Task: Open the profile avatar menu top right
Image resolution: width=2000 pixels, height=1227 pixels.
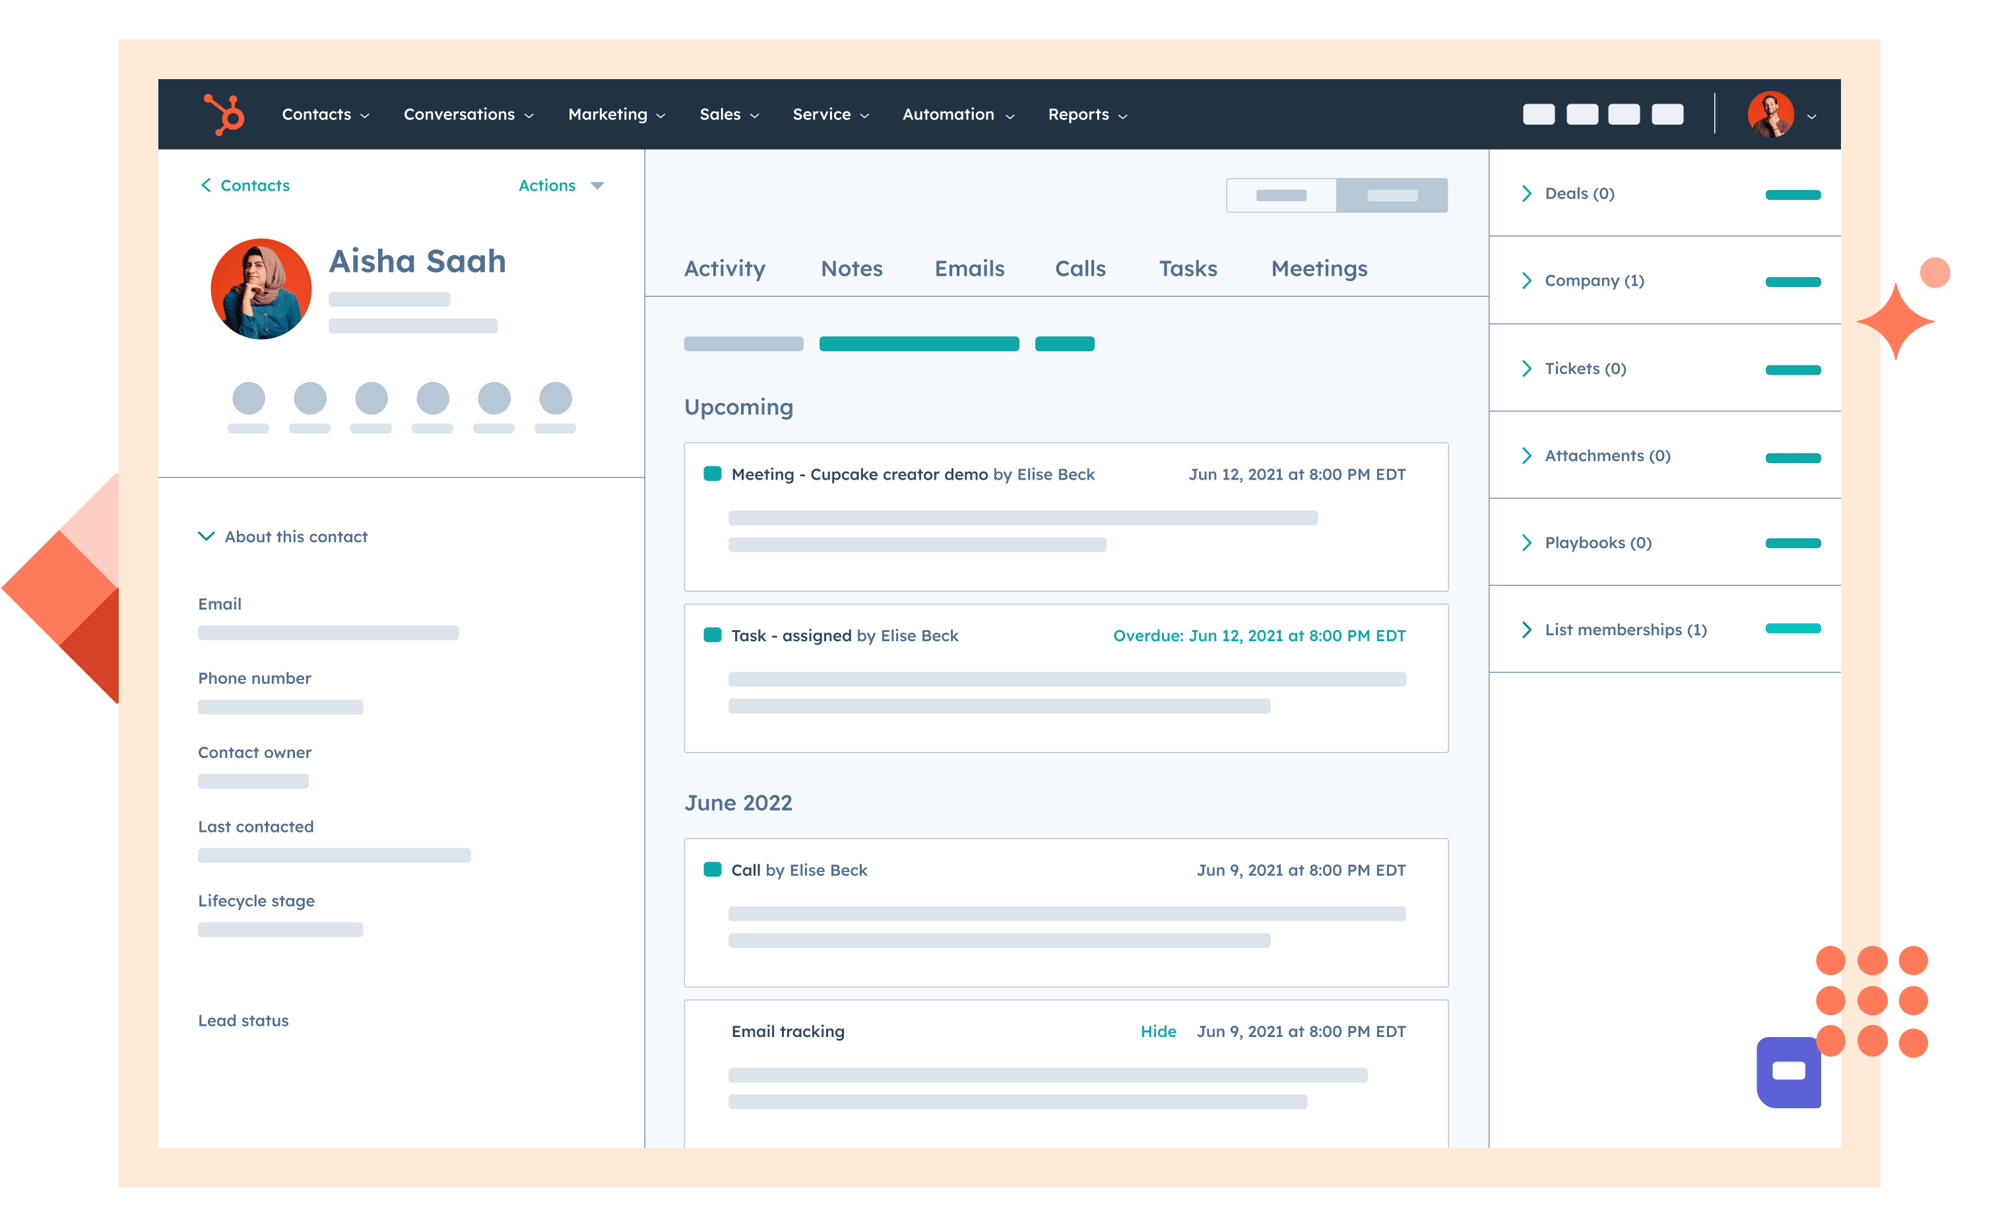Action: (x=1769, y=113)
